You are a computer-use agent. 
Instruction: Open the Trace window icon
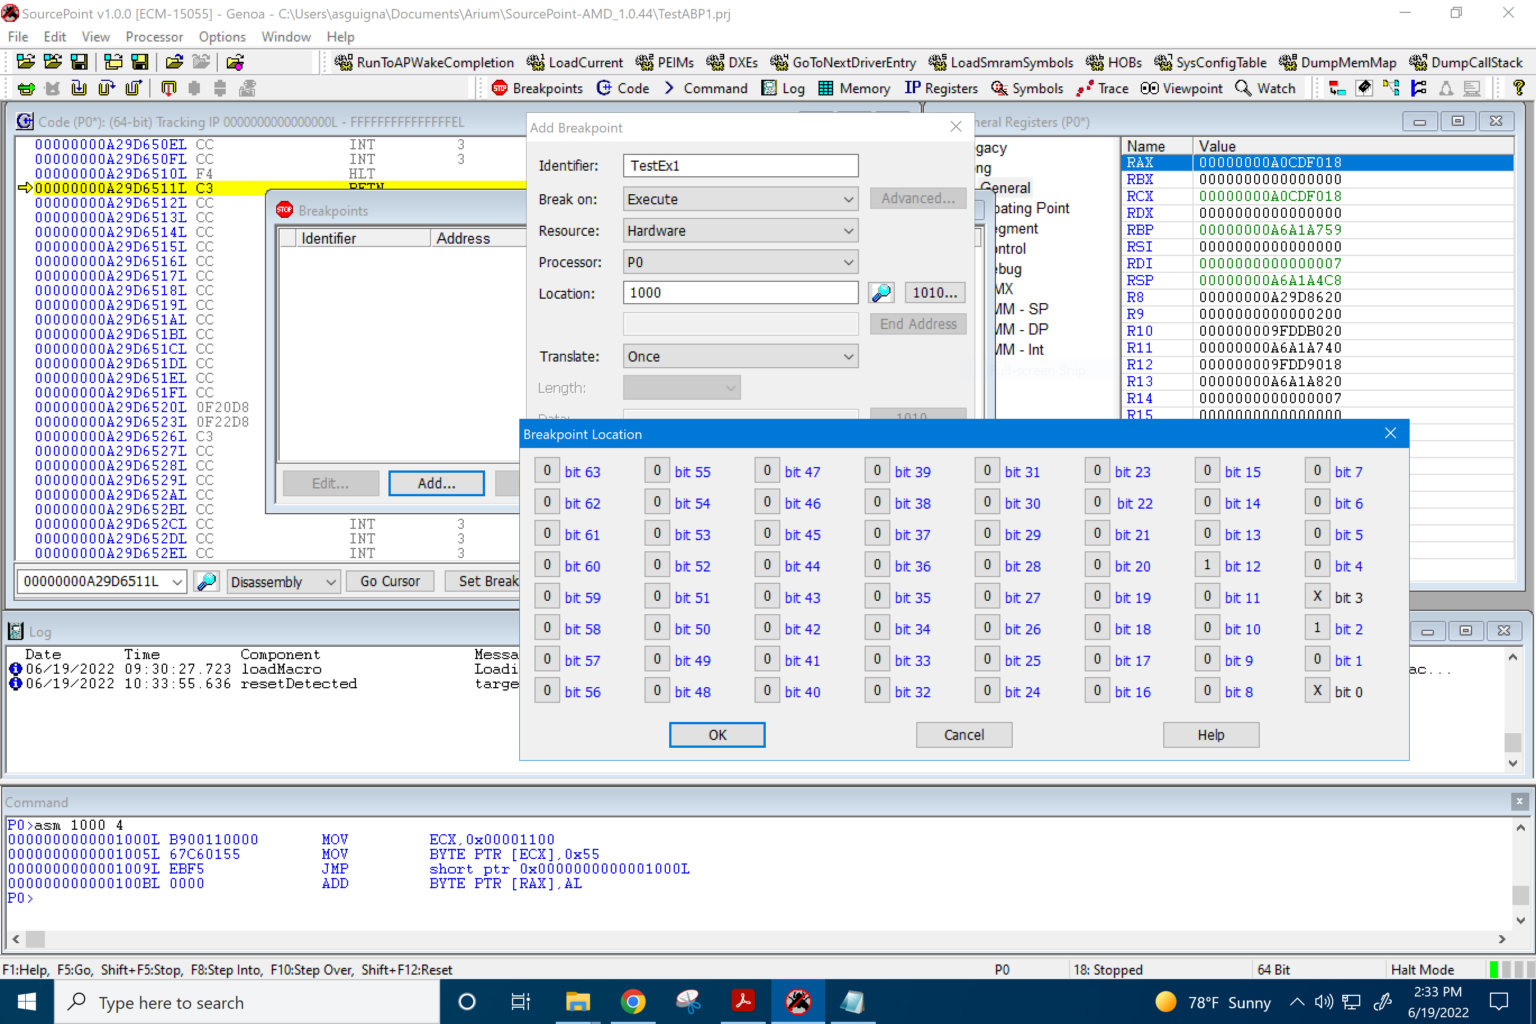point(1100,88)
